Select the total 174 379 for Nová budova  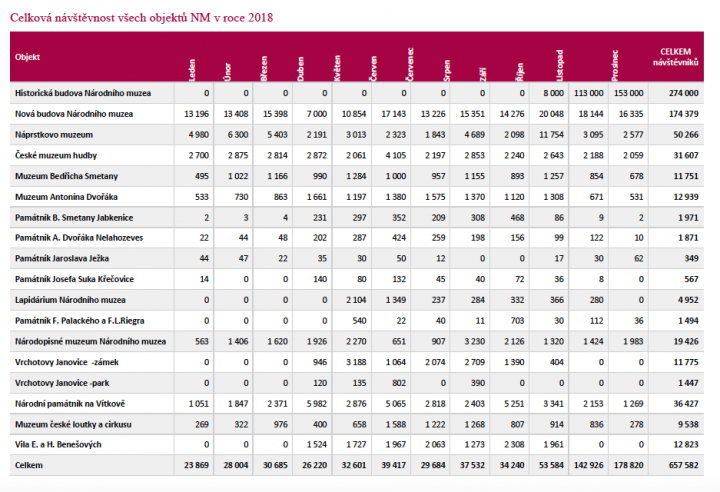point(683,114)
